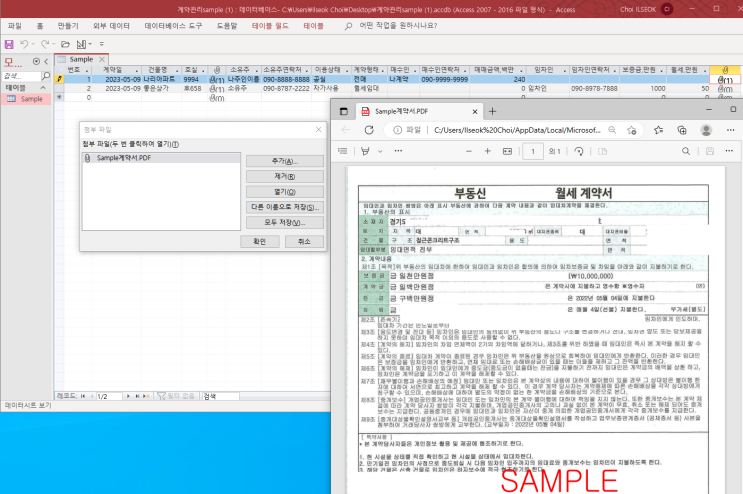Close the 첨부 파일 dialog
743x494 pixels.
[x=318, y=129]
